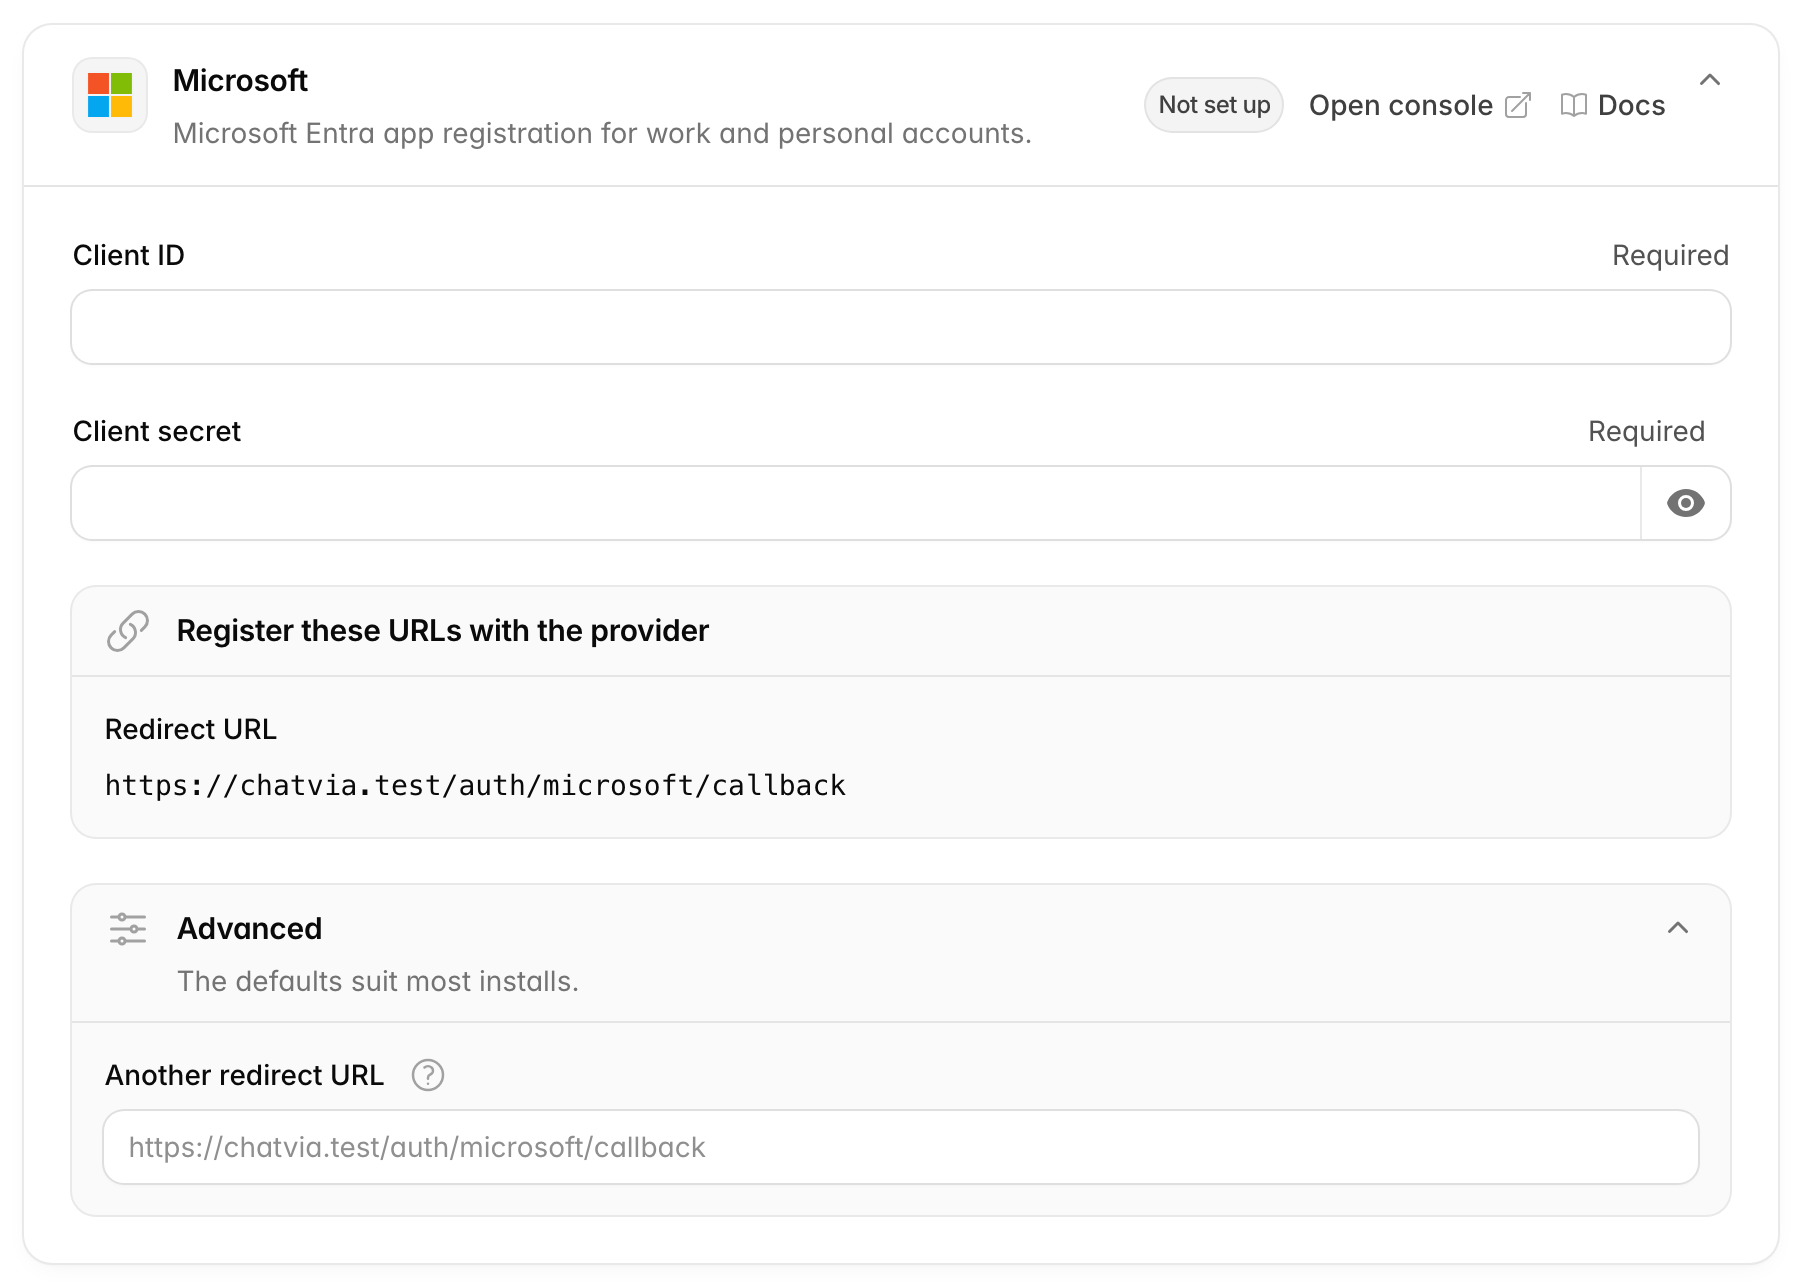Click the Microsoft logo icon
This screenshot has height=1286, width=1800.
tap(110, 95)
